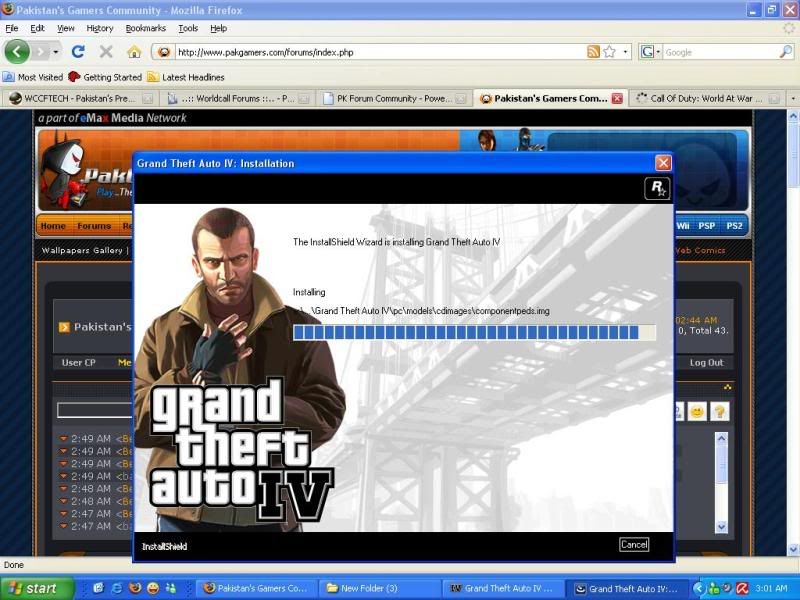Viewport: 800px width, 600px height.
Task: Open the address bar history dropdown arrow
Action: 626,52
